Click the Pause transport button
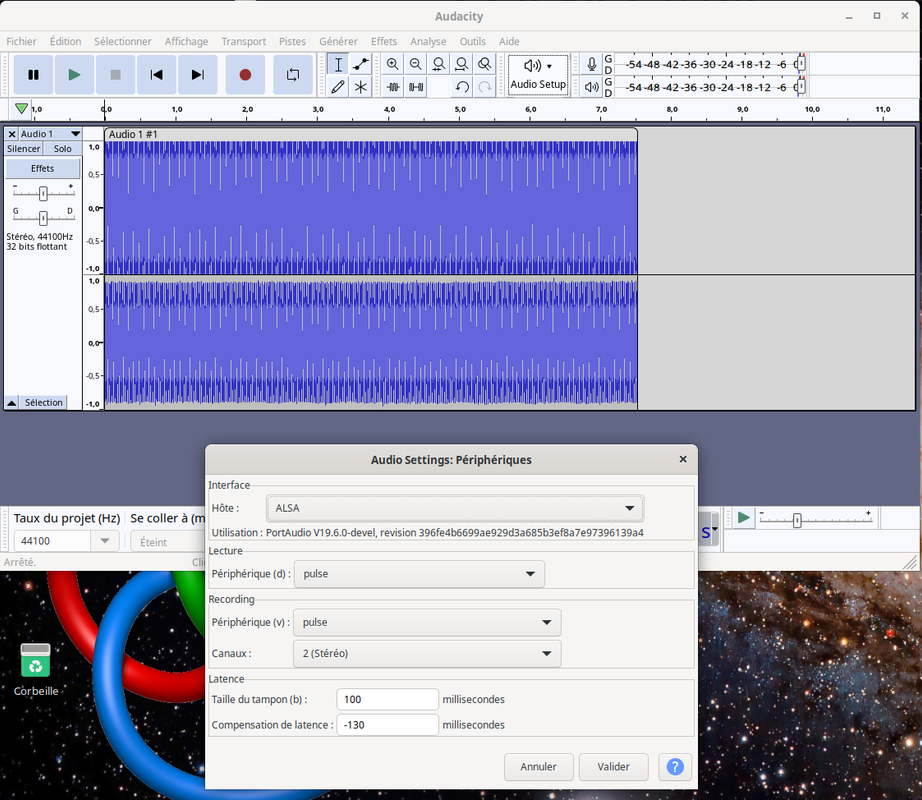Viewport: 922px width, 800px height. pos(34,75)
